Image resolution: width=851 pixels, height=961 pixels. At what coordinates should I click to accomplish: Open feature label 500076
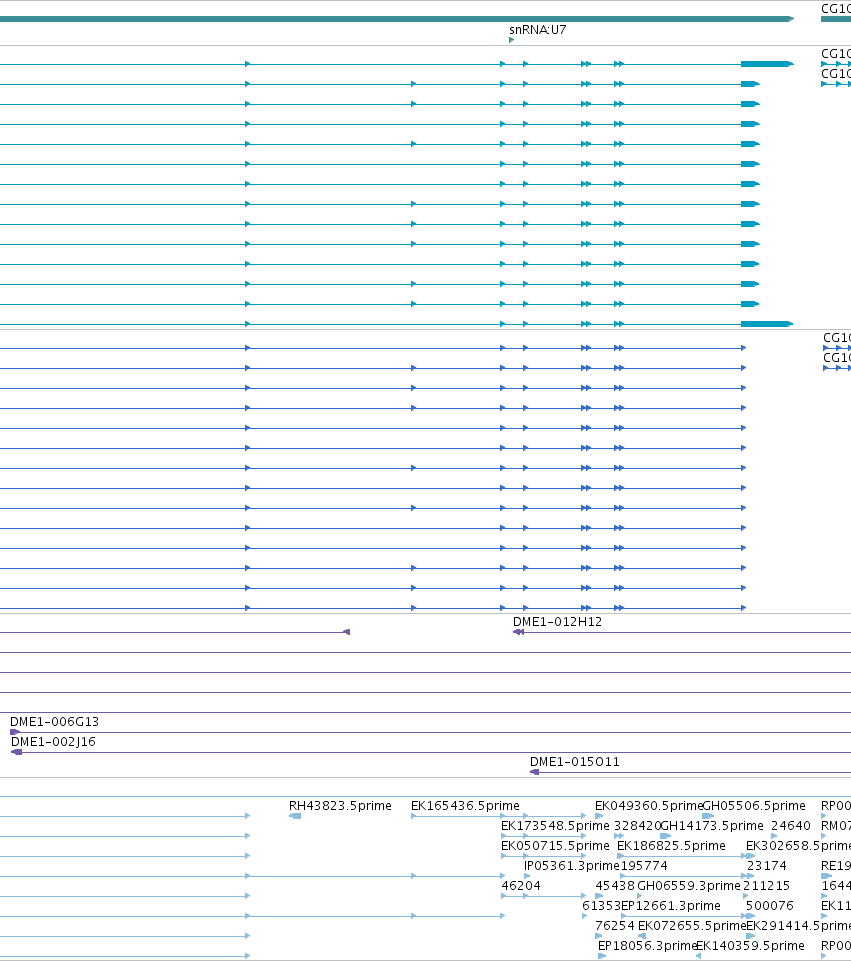770,906
